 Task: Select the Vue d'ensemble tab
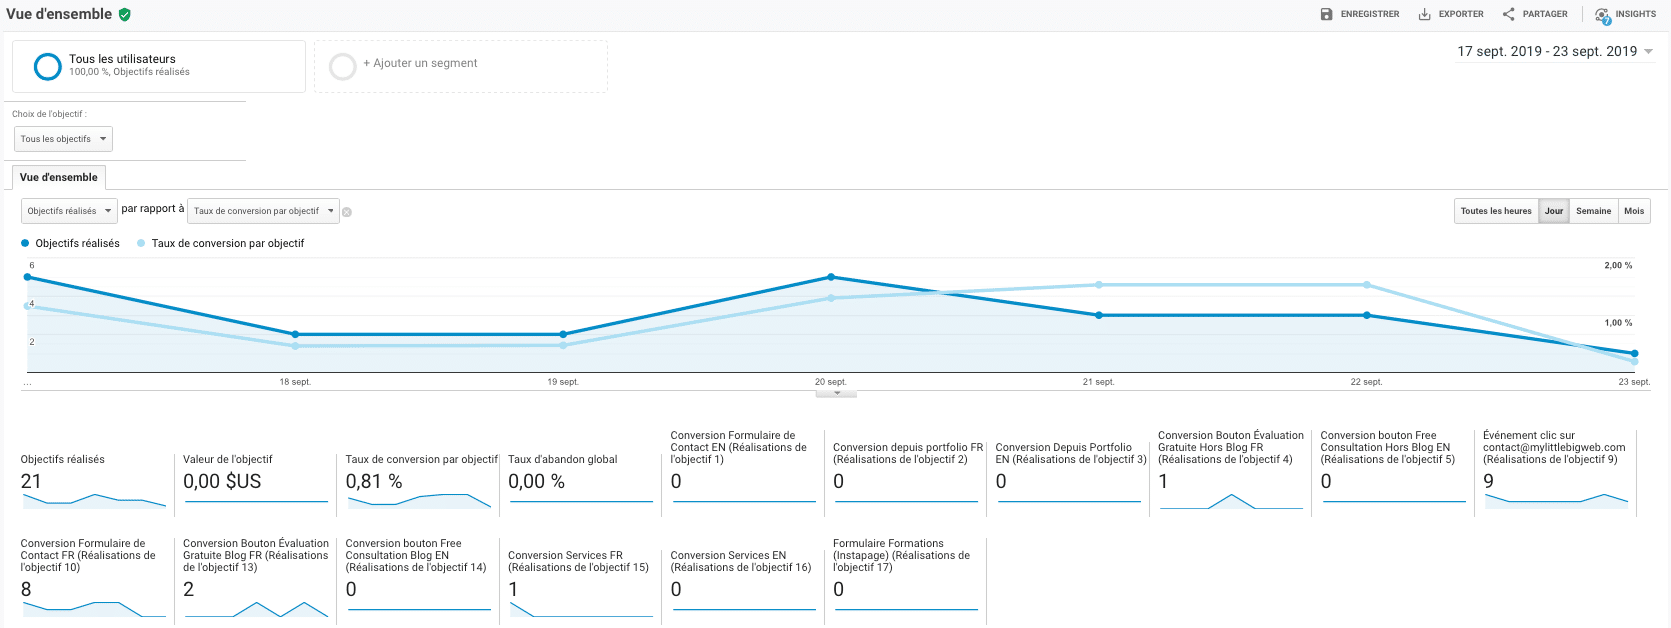58,177
